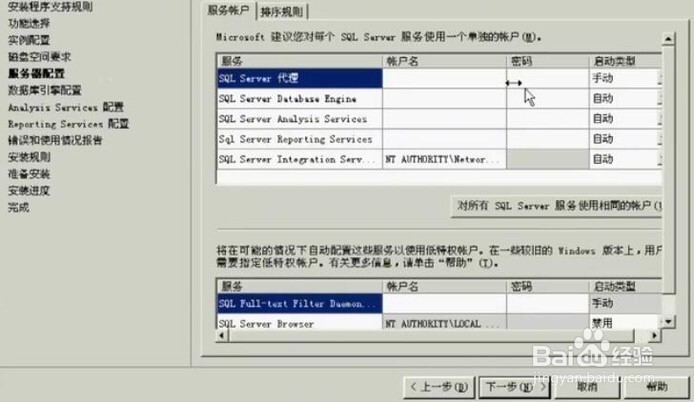694x402 pixels.
Task: Select SQL Server Browser service row
Action: click(x=300, y=323)
